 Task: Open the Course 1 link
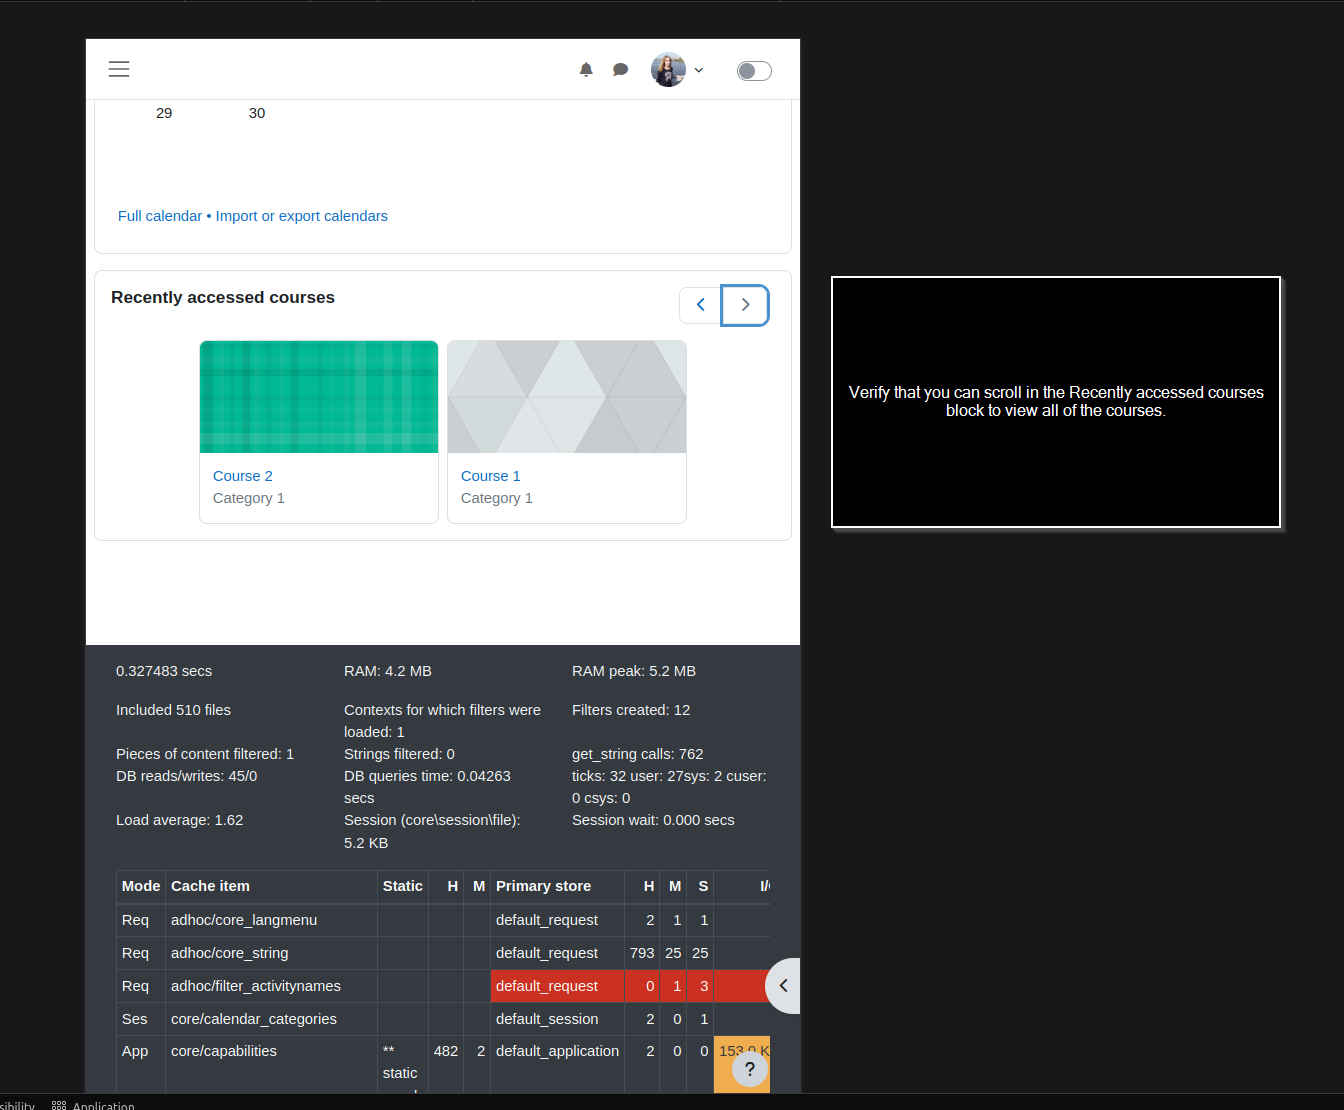491,476
